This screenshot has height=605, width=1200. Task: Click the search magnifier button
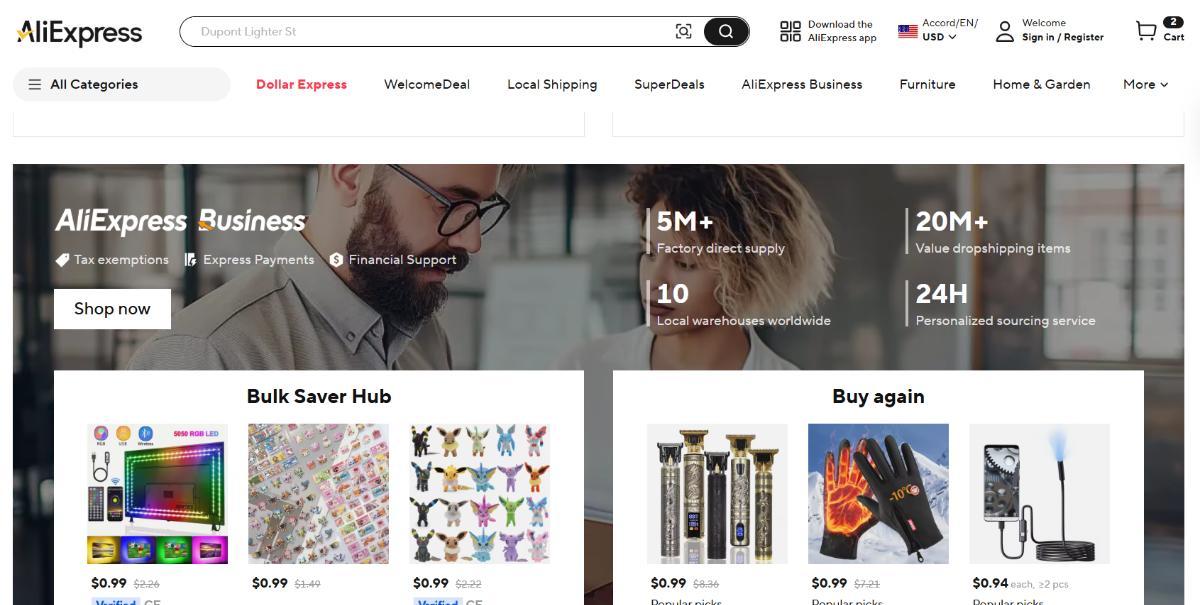(x=726, y=31)
